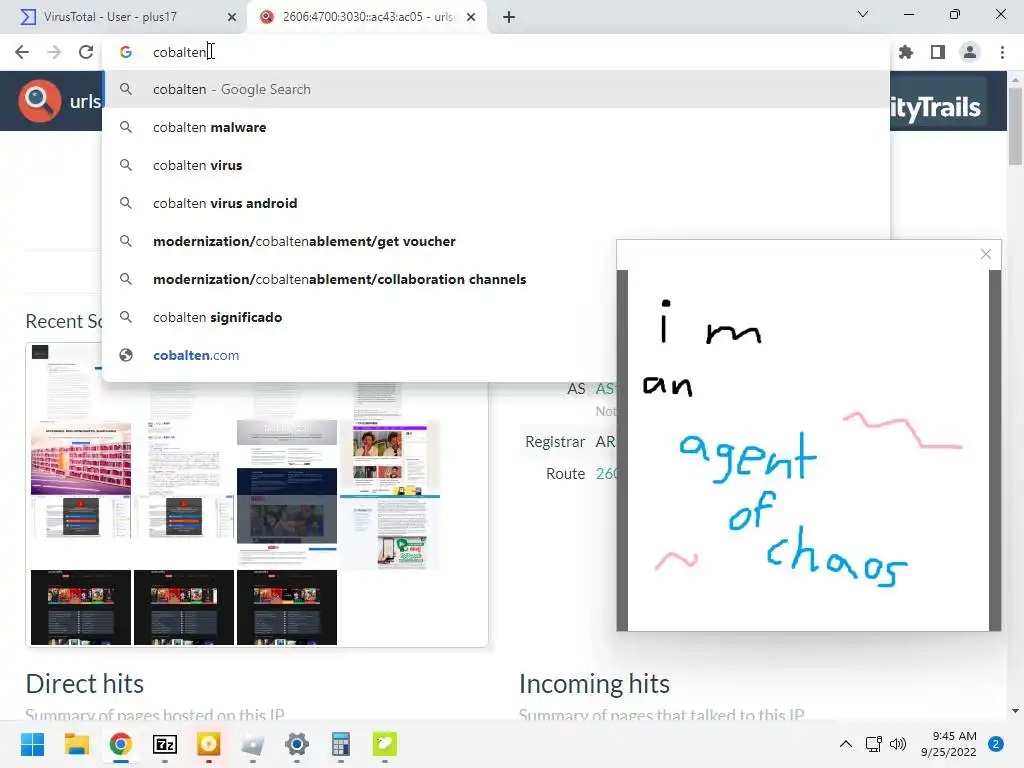Open the green note app in taskbar
The height and width of the screenshot is (768, 1024).
click(x=385, y=744)
